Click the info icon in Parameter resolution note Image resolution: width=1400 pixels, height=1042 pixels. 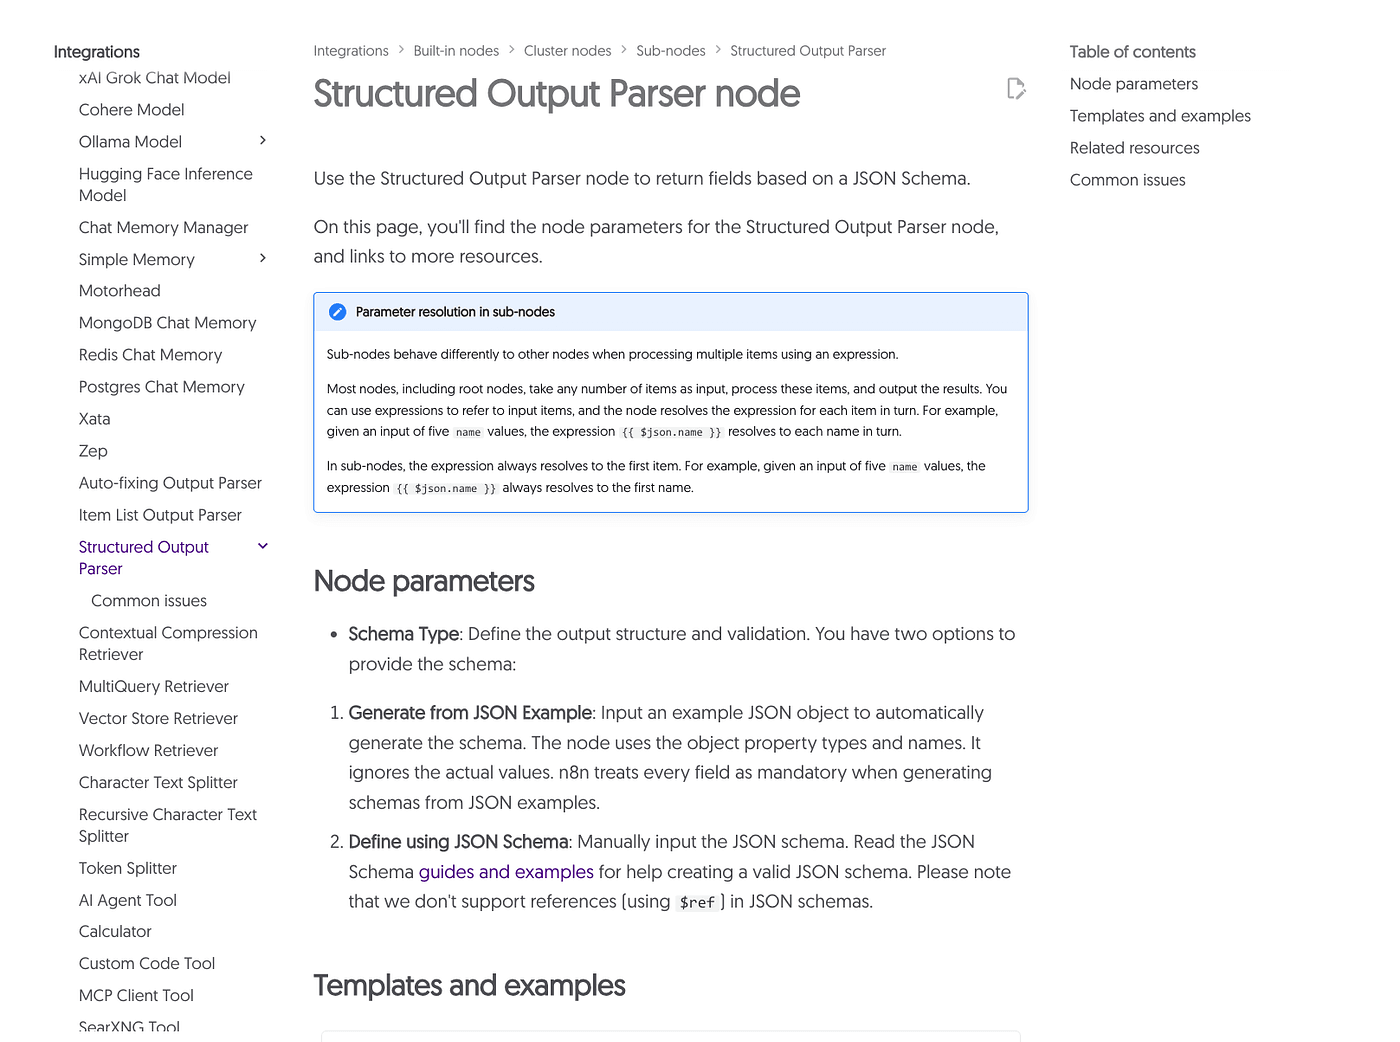click(x=338, y=312)
